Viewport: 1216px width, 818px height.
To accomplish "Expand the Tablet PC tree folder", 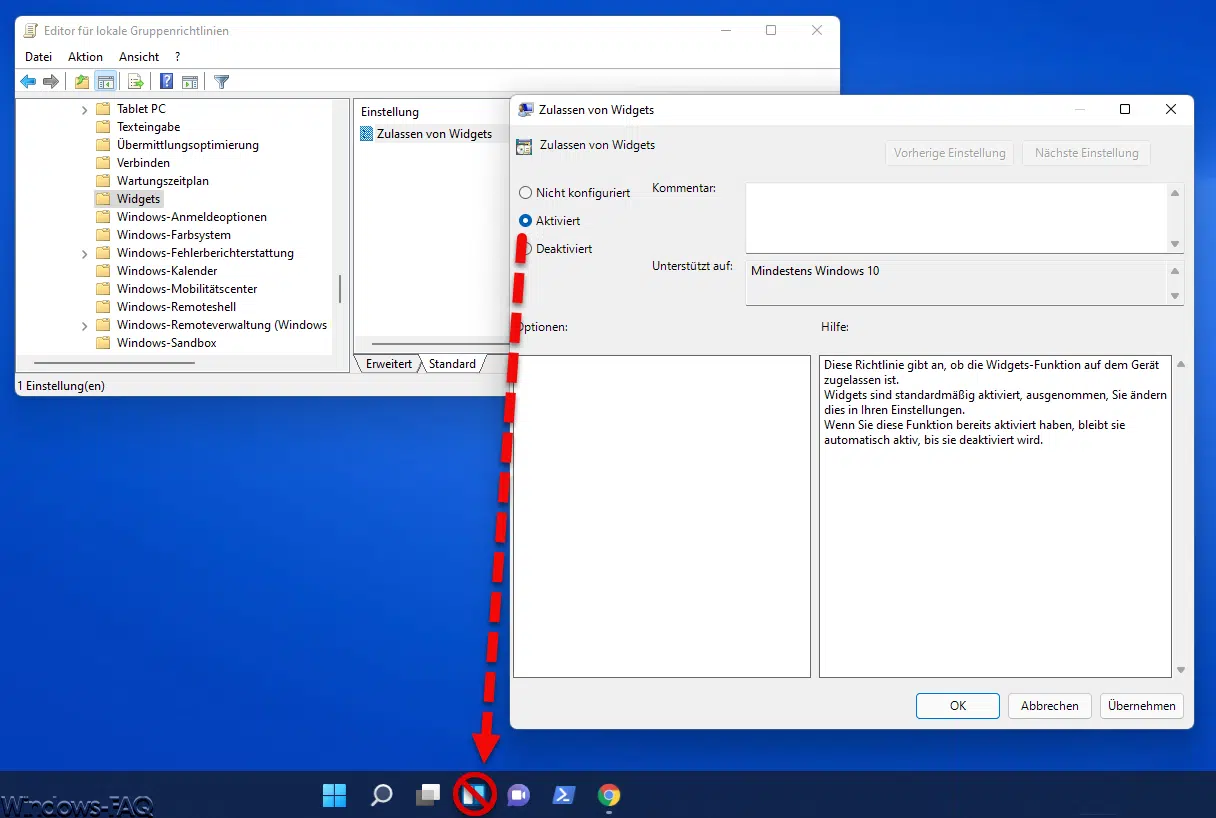I will click(x=85, y=109).
